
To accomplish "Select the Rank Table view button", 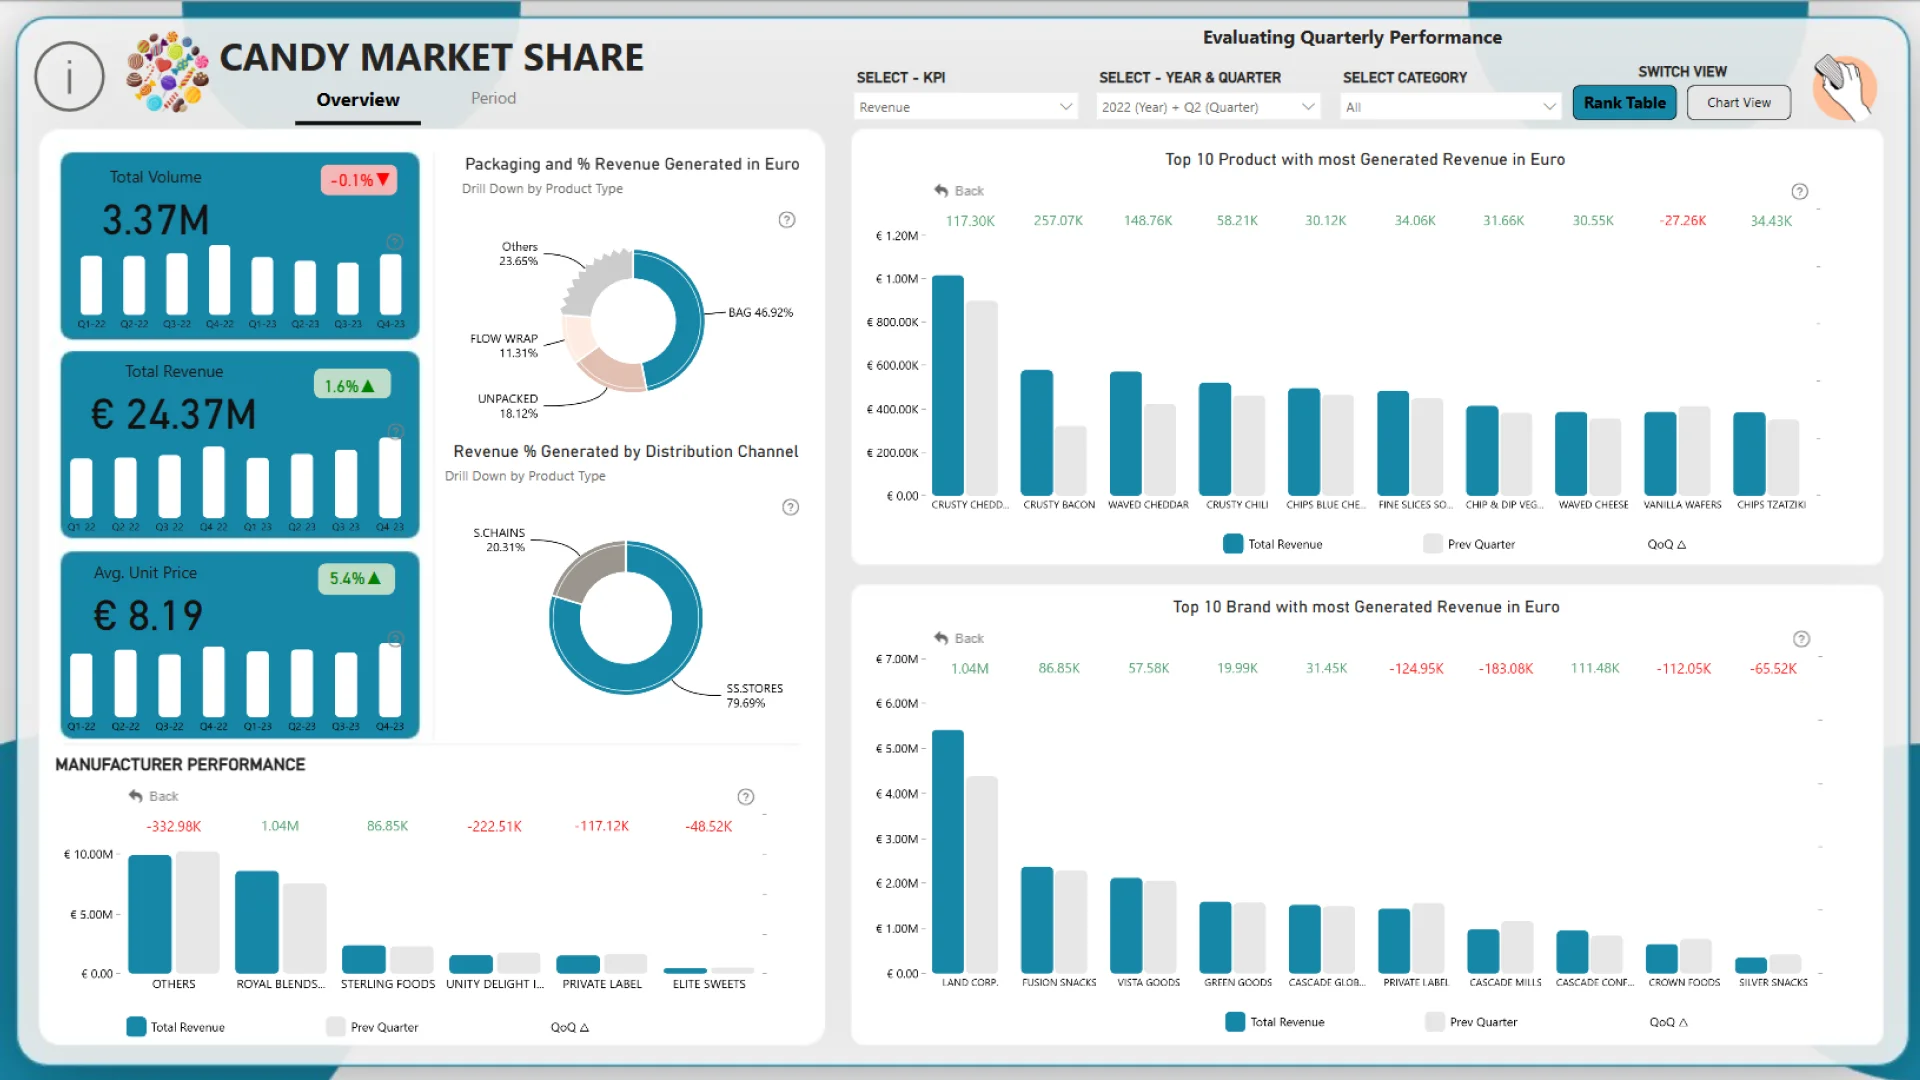I will [1624, 102].
